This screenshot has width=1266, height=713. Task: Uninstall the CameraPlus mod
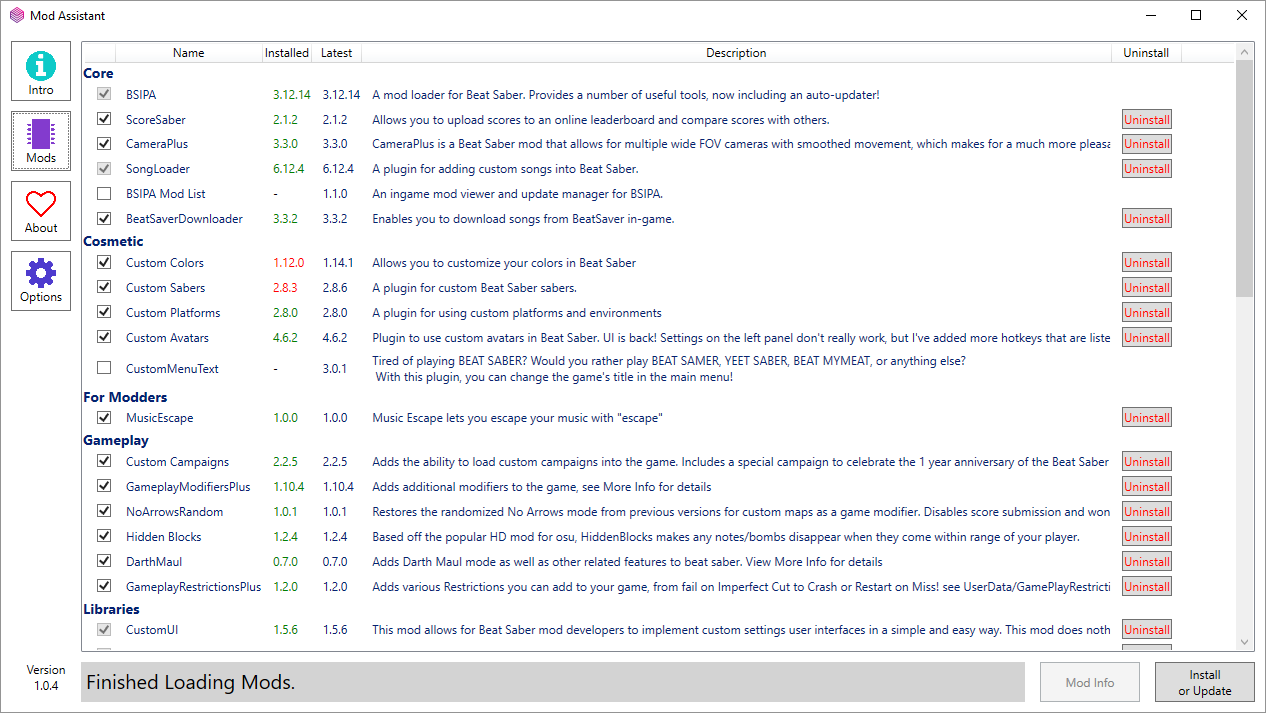tap(1146, 144)
